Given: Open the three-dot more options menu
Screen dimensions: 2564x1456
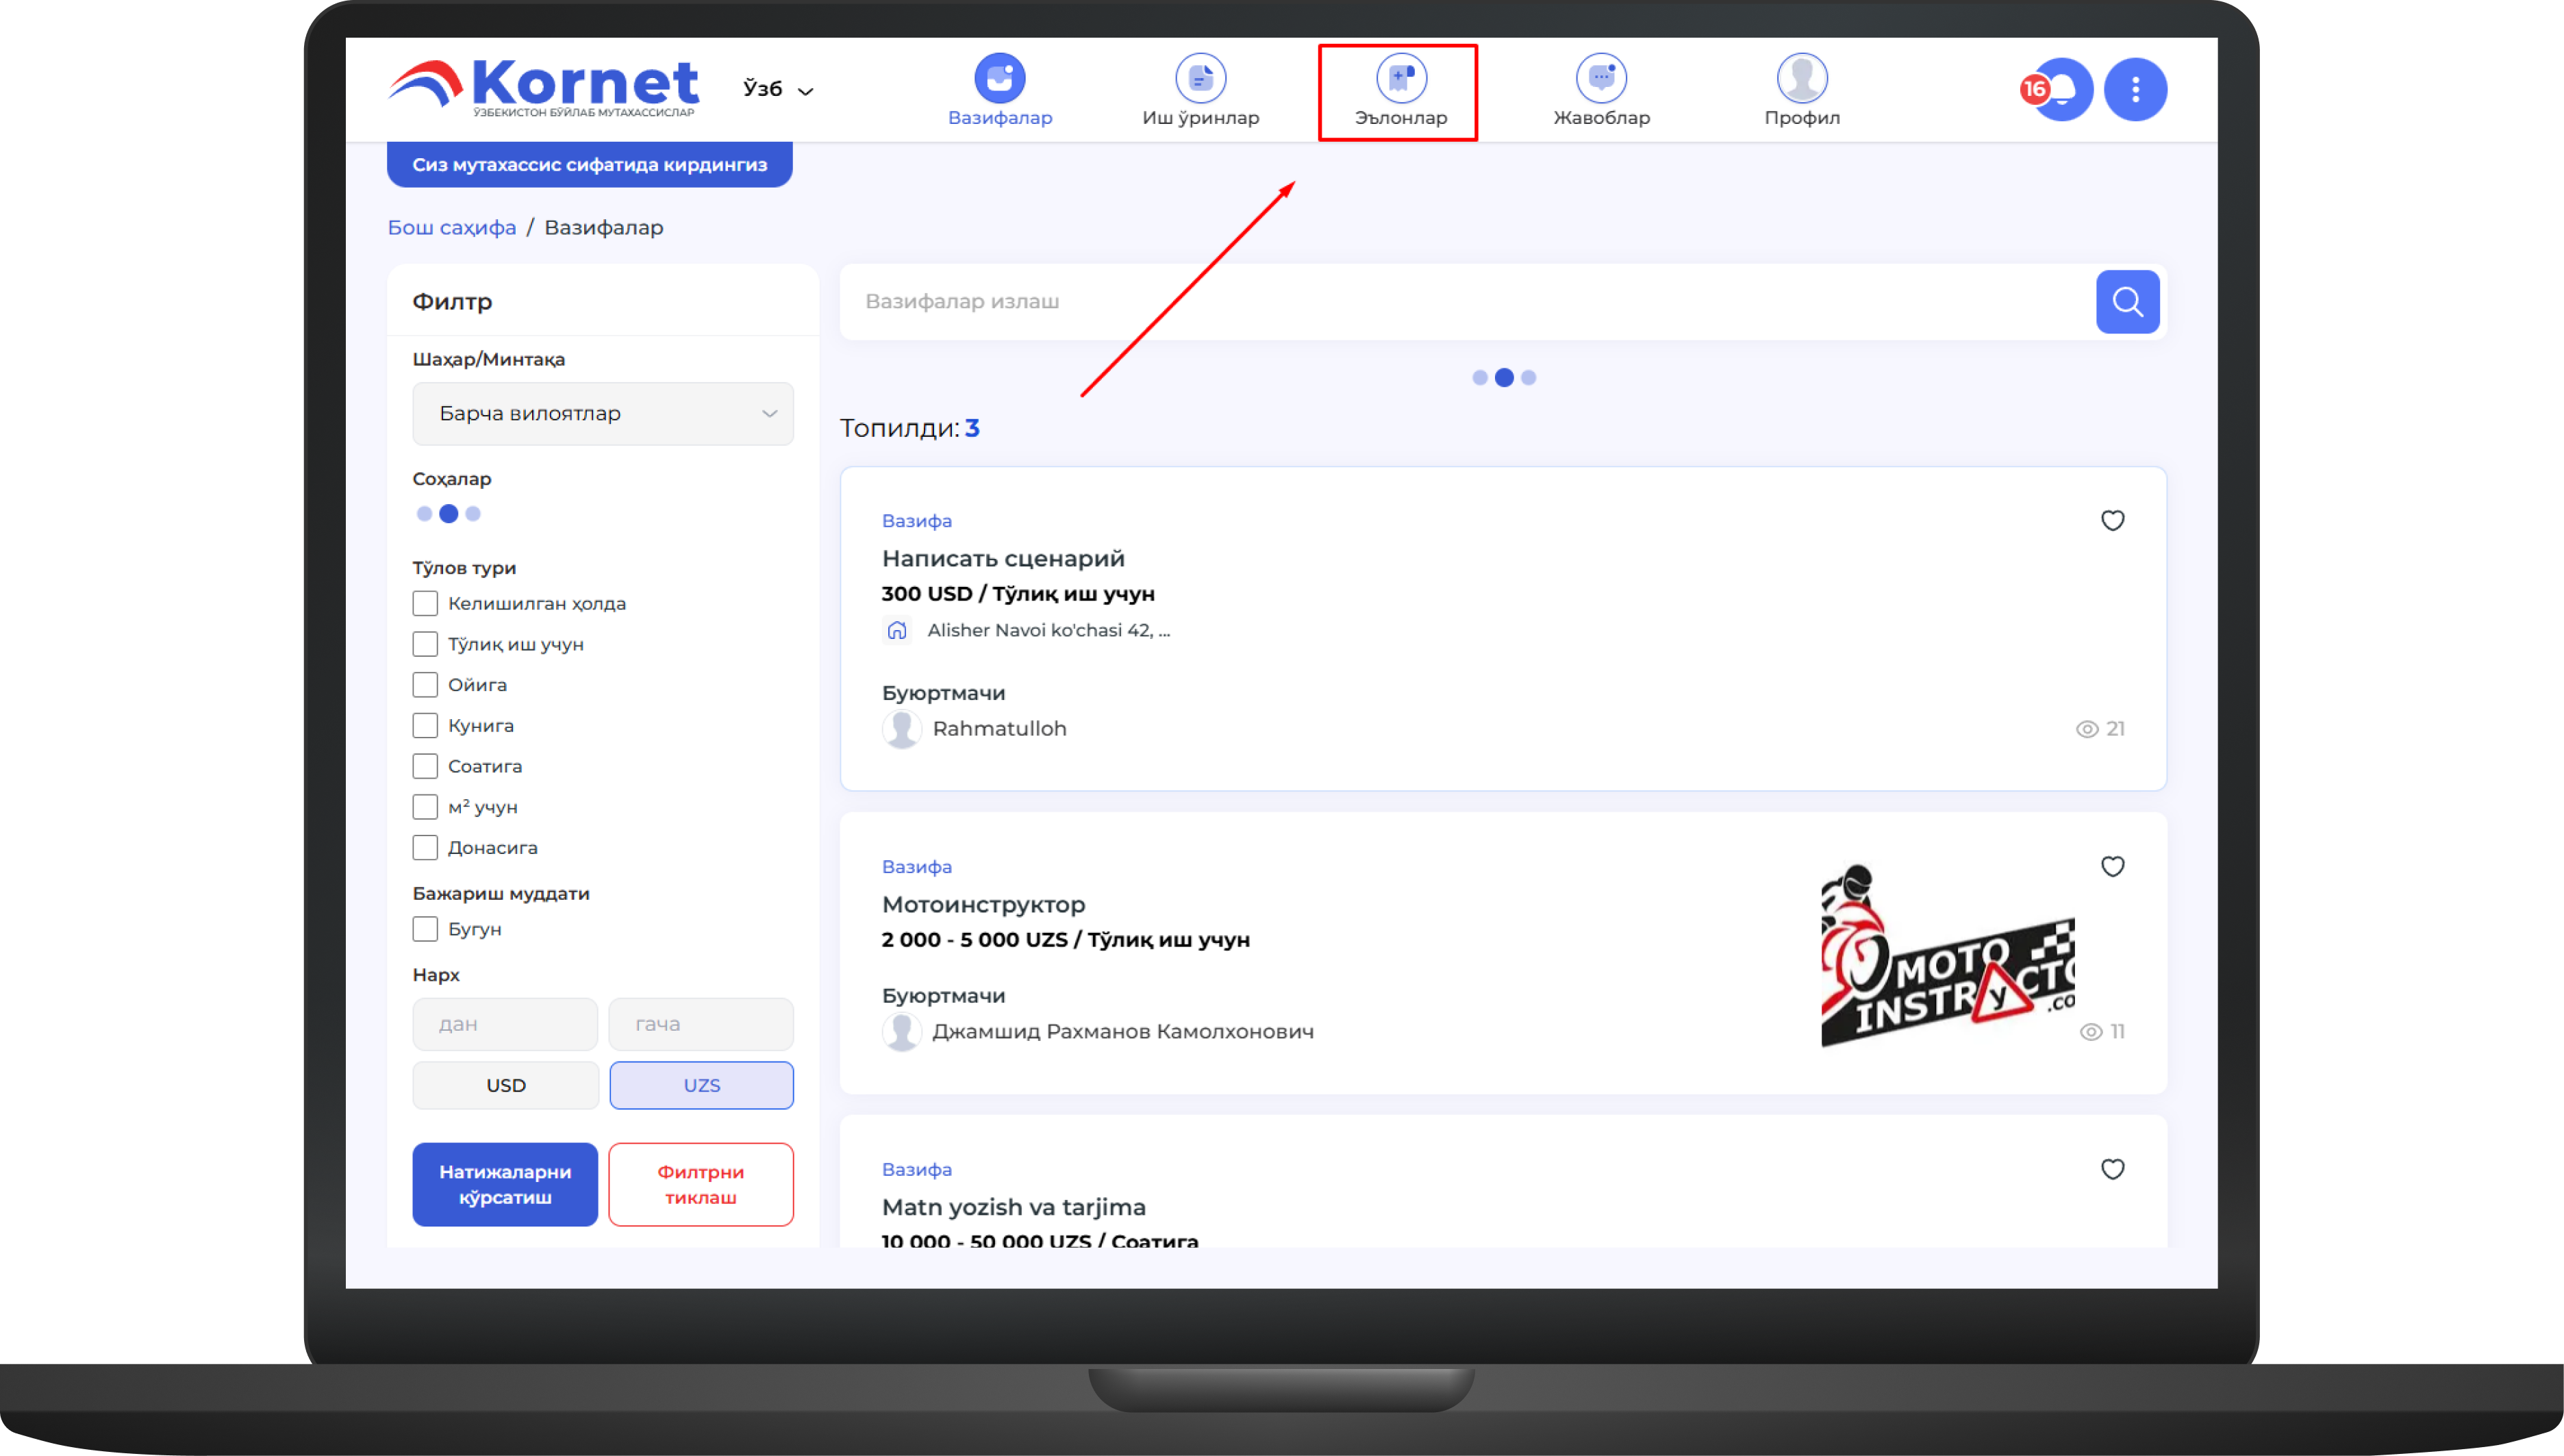Looking at the screenshot, I should pos(2135,90).
